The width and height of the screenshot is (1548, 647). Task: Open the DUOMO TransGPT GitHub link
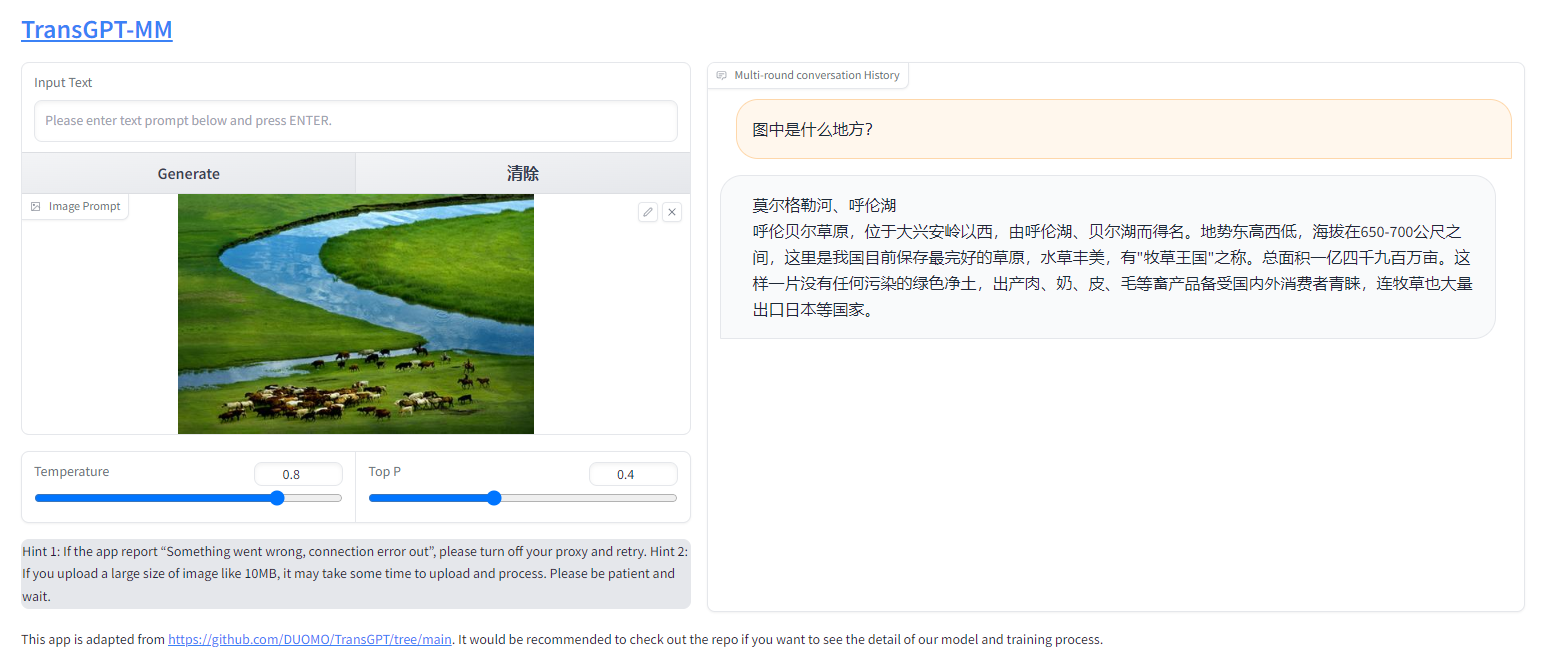pos(310,639)
